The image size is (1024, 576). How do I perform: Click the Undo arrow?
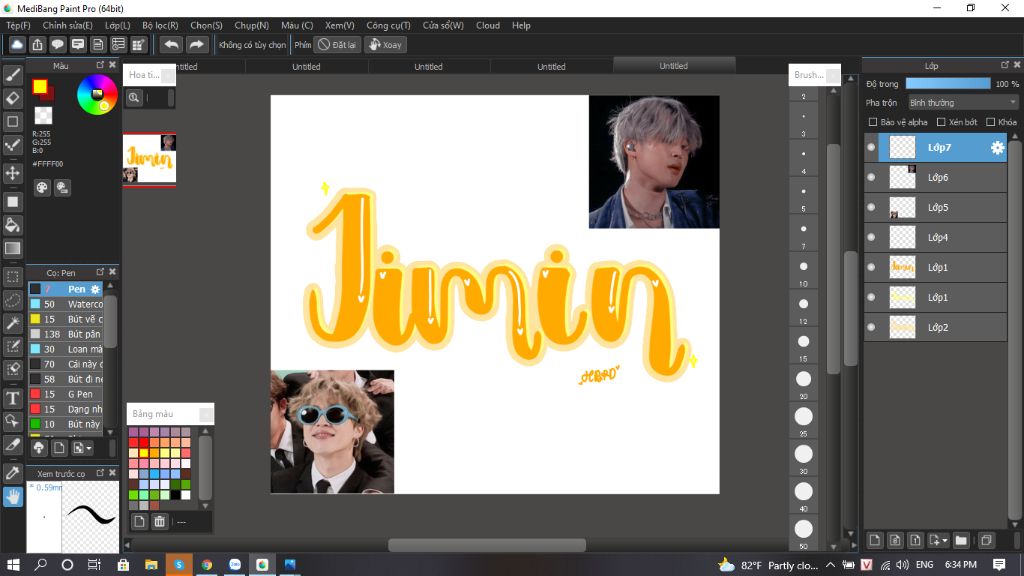click(x=171, y=44)
